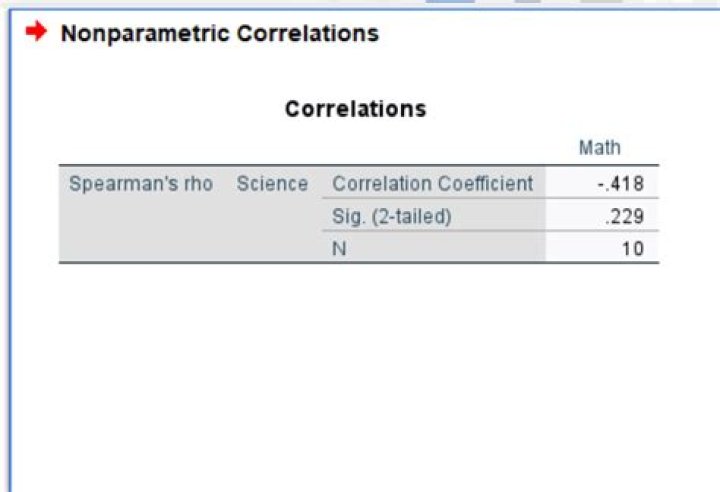This screenshot has height=492, width=720.
Task: Click the blank output area below the table
Action: point(360,380)
